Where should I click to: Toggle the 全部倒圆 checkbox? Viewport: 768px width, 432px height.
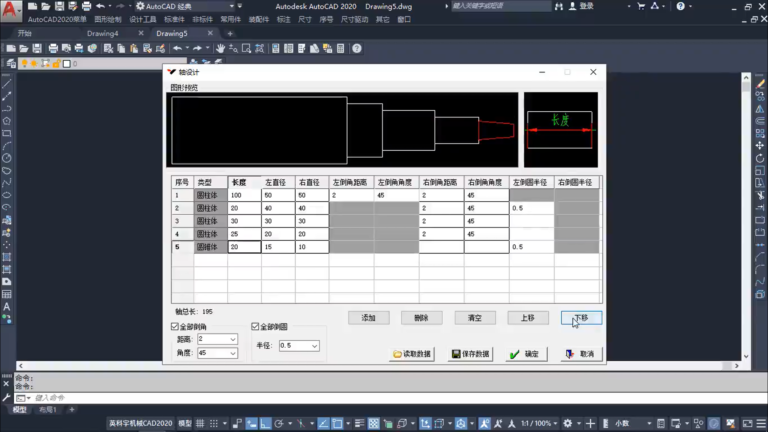pyautogui.click(x=255, y=326)
